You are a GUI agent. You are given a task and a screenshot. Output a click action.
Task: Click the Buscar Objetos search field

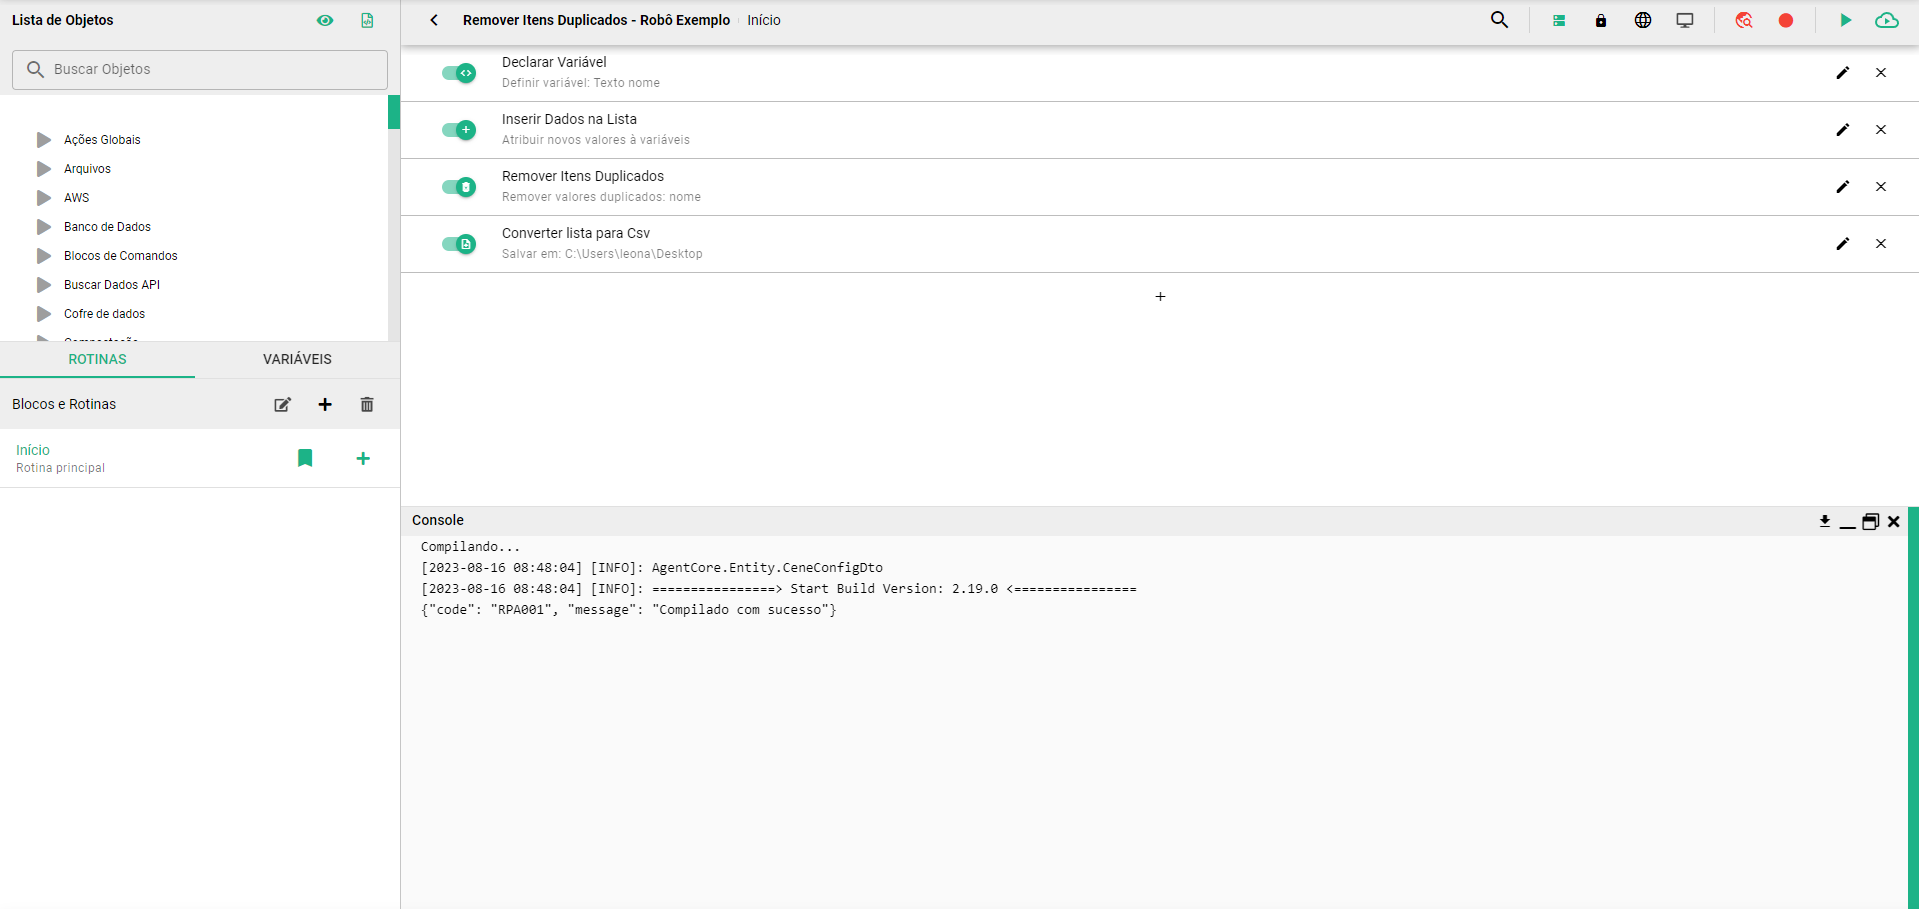[200, 70]
